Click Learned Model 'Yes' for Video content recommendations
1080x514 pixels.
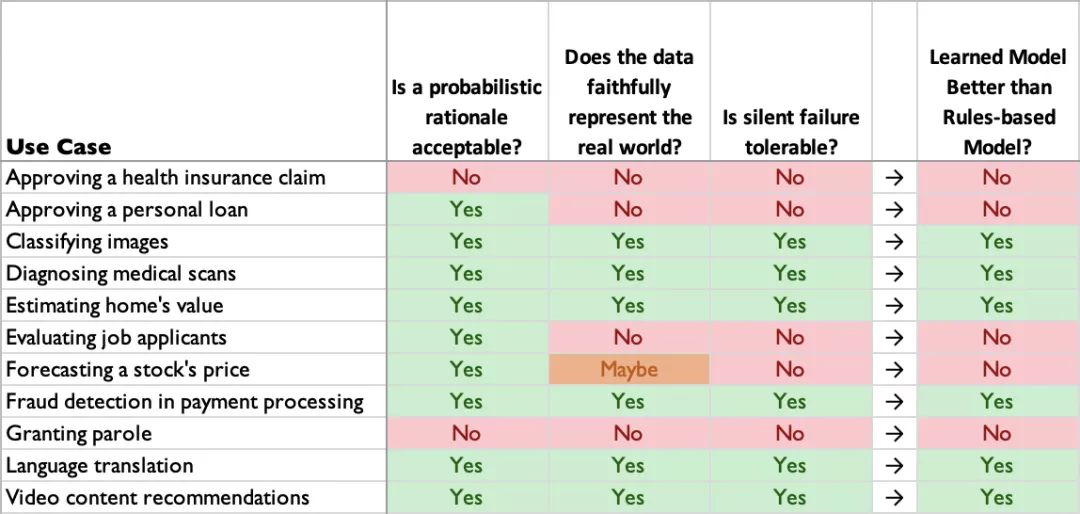click(x=996, y=498)
